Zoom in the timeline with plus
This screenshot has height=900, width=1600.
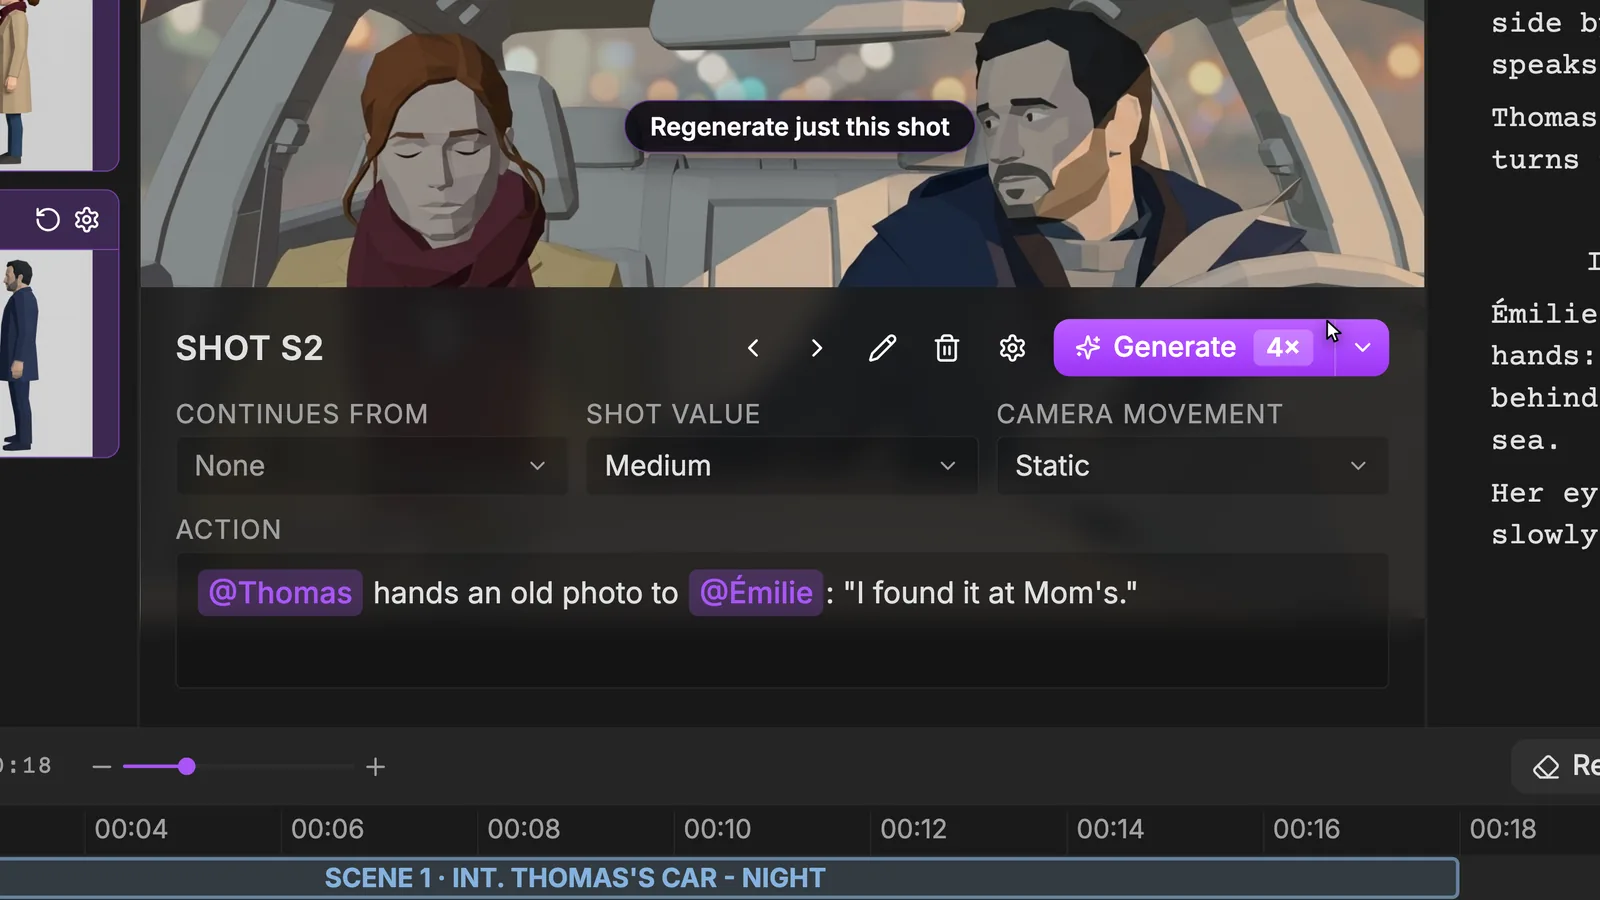pos(375,767)
